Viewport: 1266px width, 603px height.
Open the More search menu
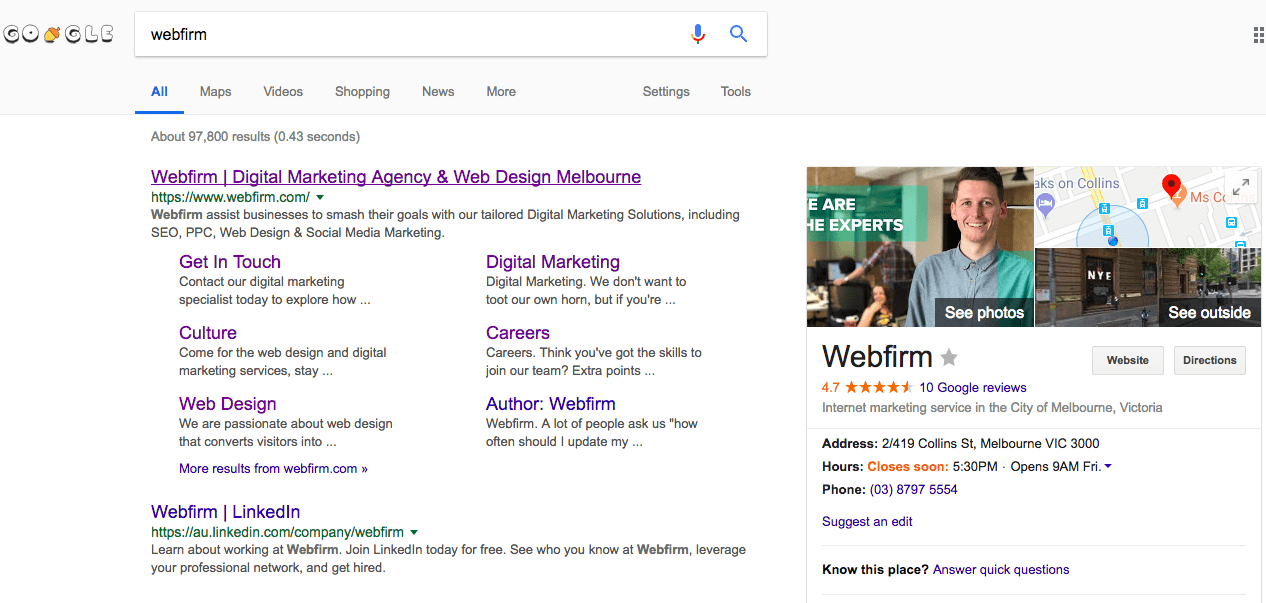[501, 91]
